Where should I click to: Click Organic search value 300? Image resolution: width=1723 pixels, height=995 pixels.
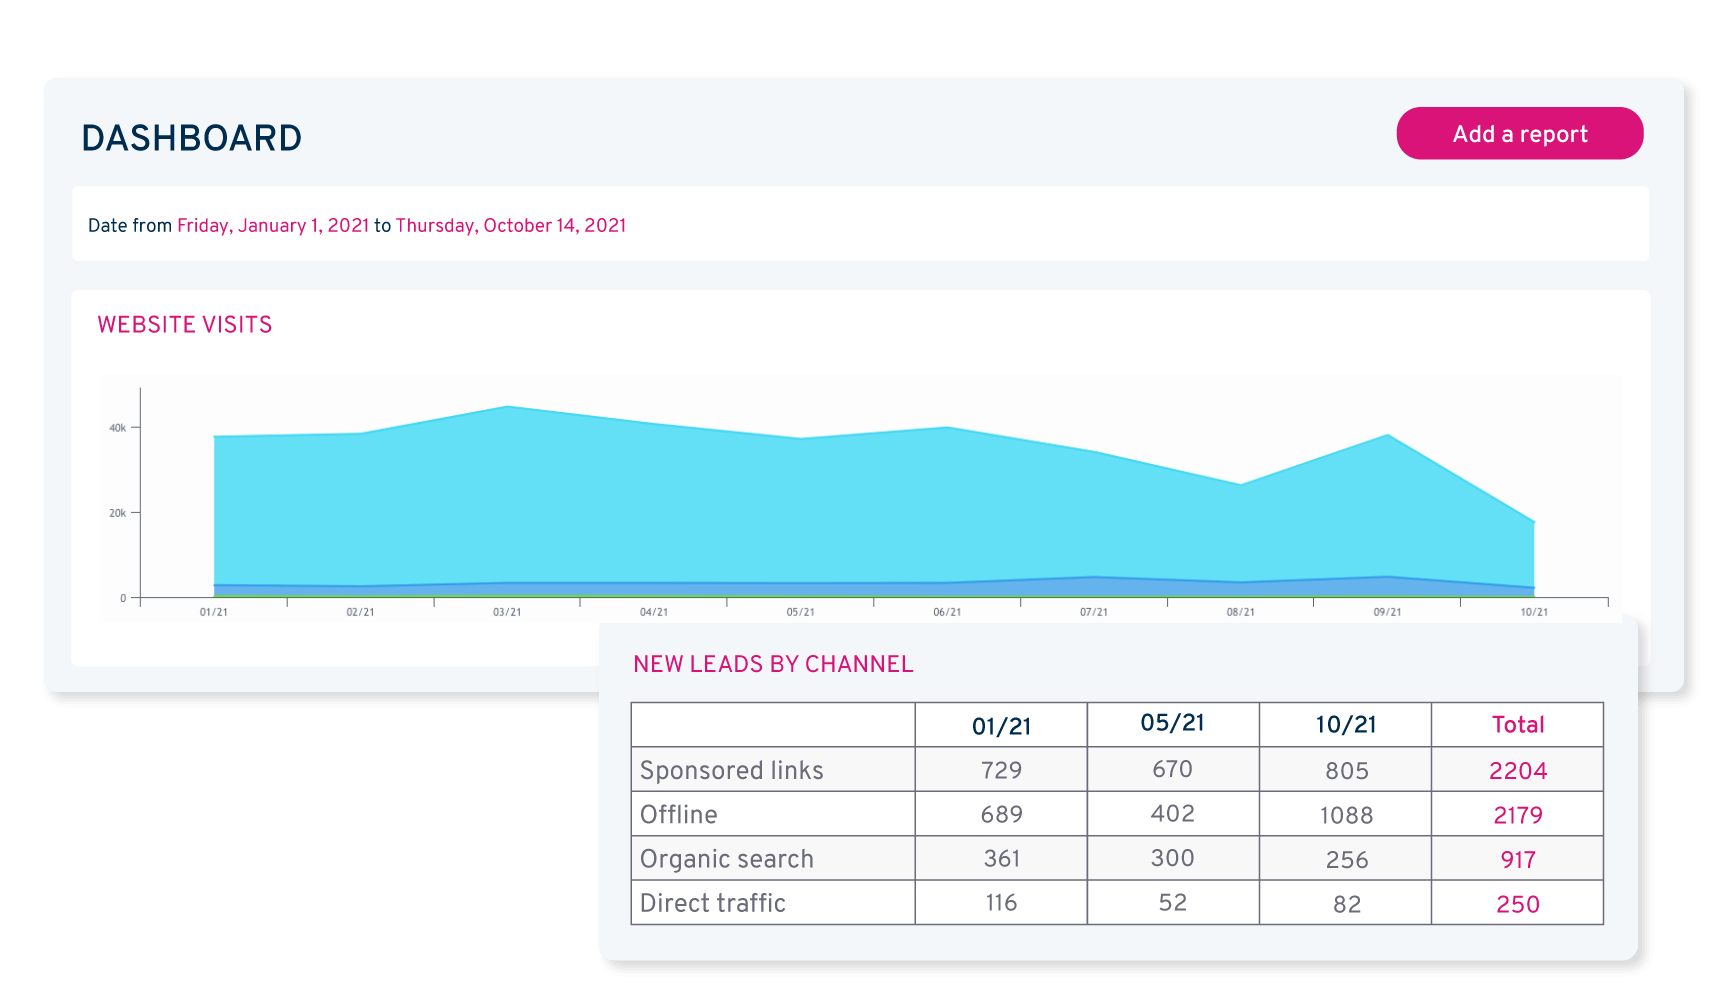click(1173, 858)
